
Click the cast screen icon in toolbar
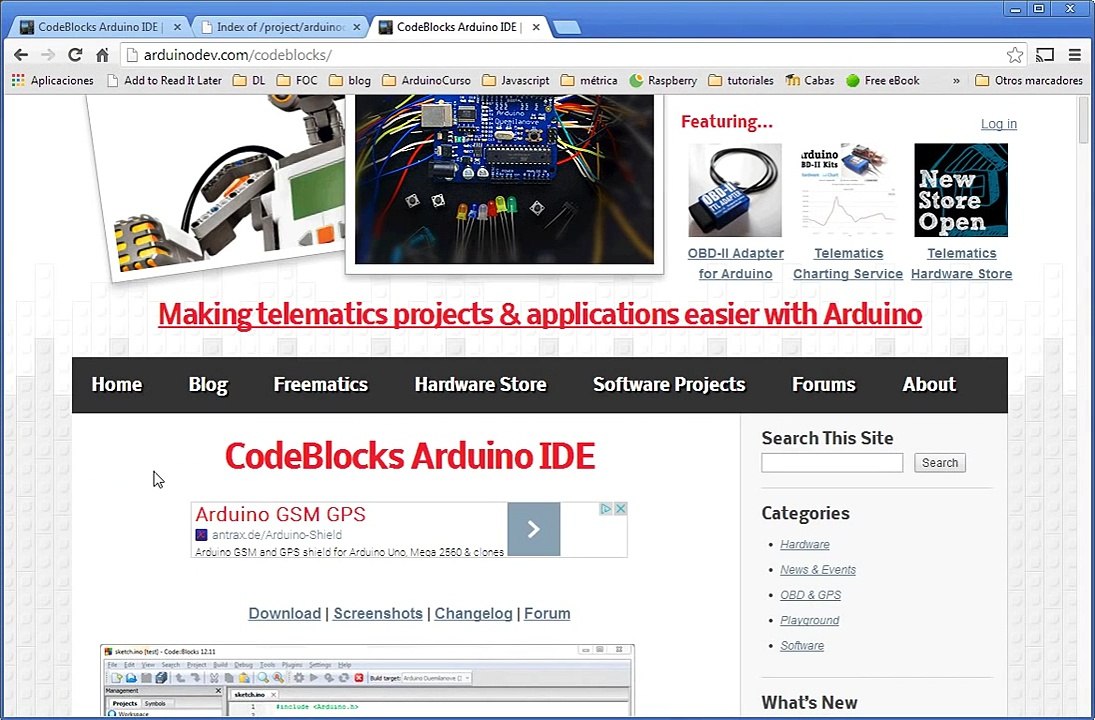tap(1045, 54)
